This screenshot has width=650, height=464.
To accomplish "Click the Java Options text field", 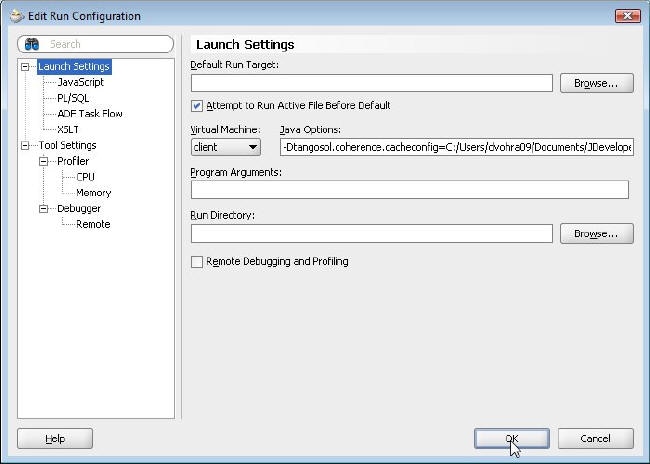I will tap(456, 147).
